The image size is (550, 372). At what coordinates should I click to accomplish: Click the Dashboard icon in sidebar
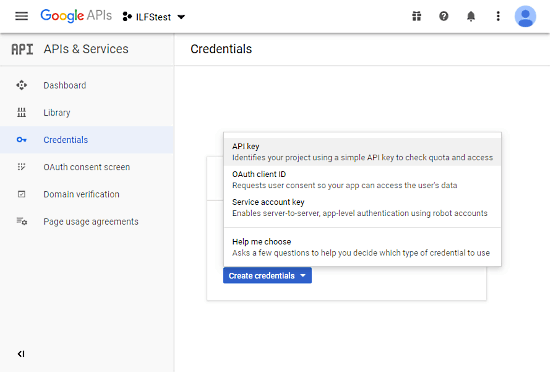coord(21,85)
